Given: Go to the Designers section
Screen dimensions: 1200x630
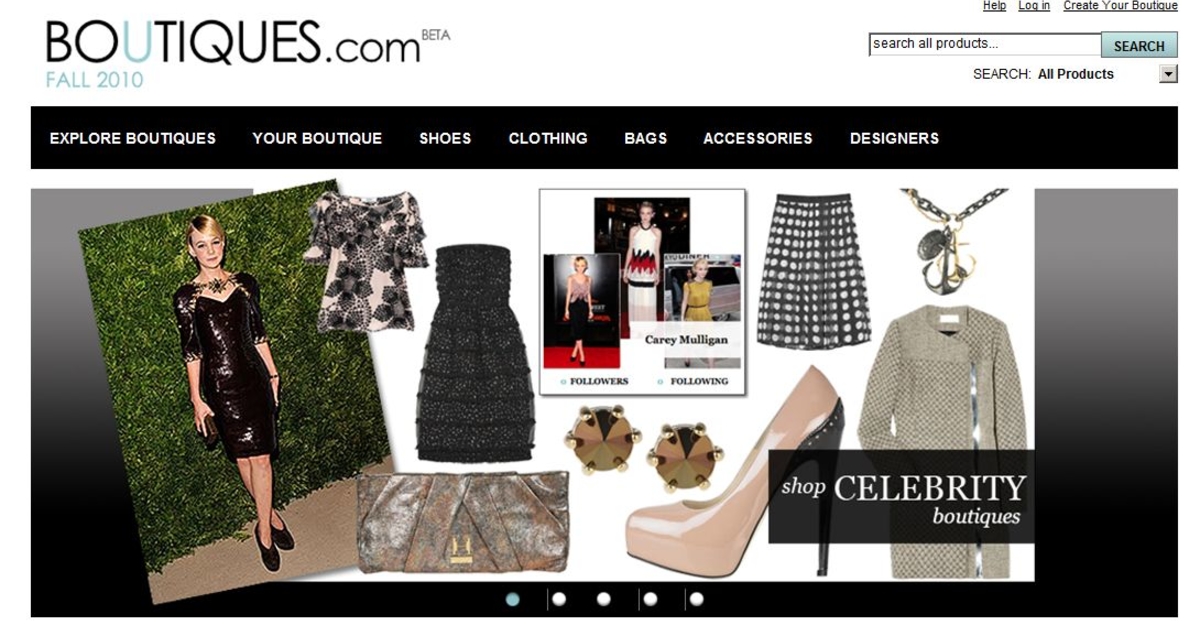Looking at the screenshot, I should 894,138.
